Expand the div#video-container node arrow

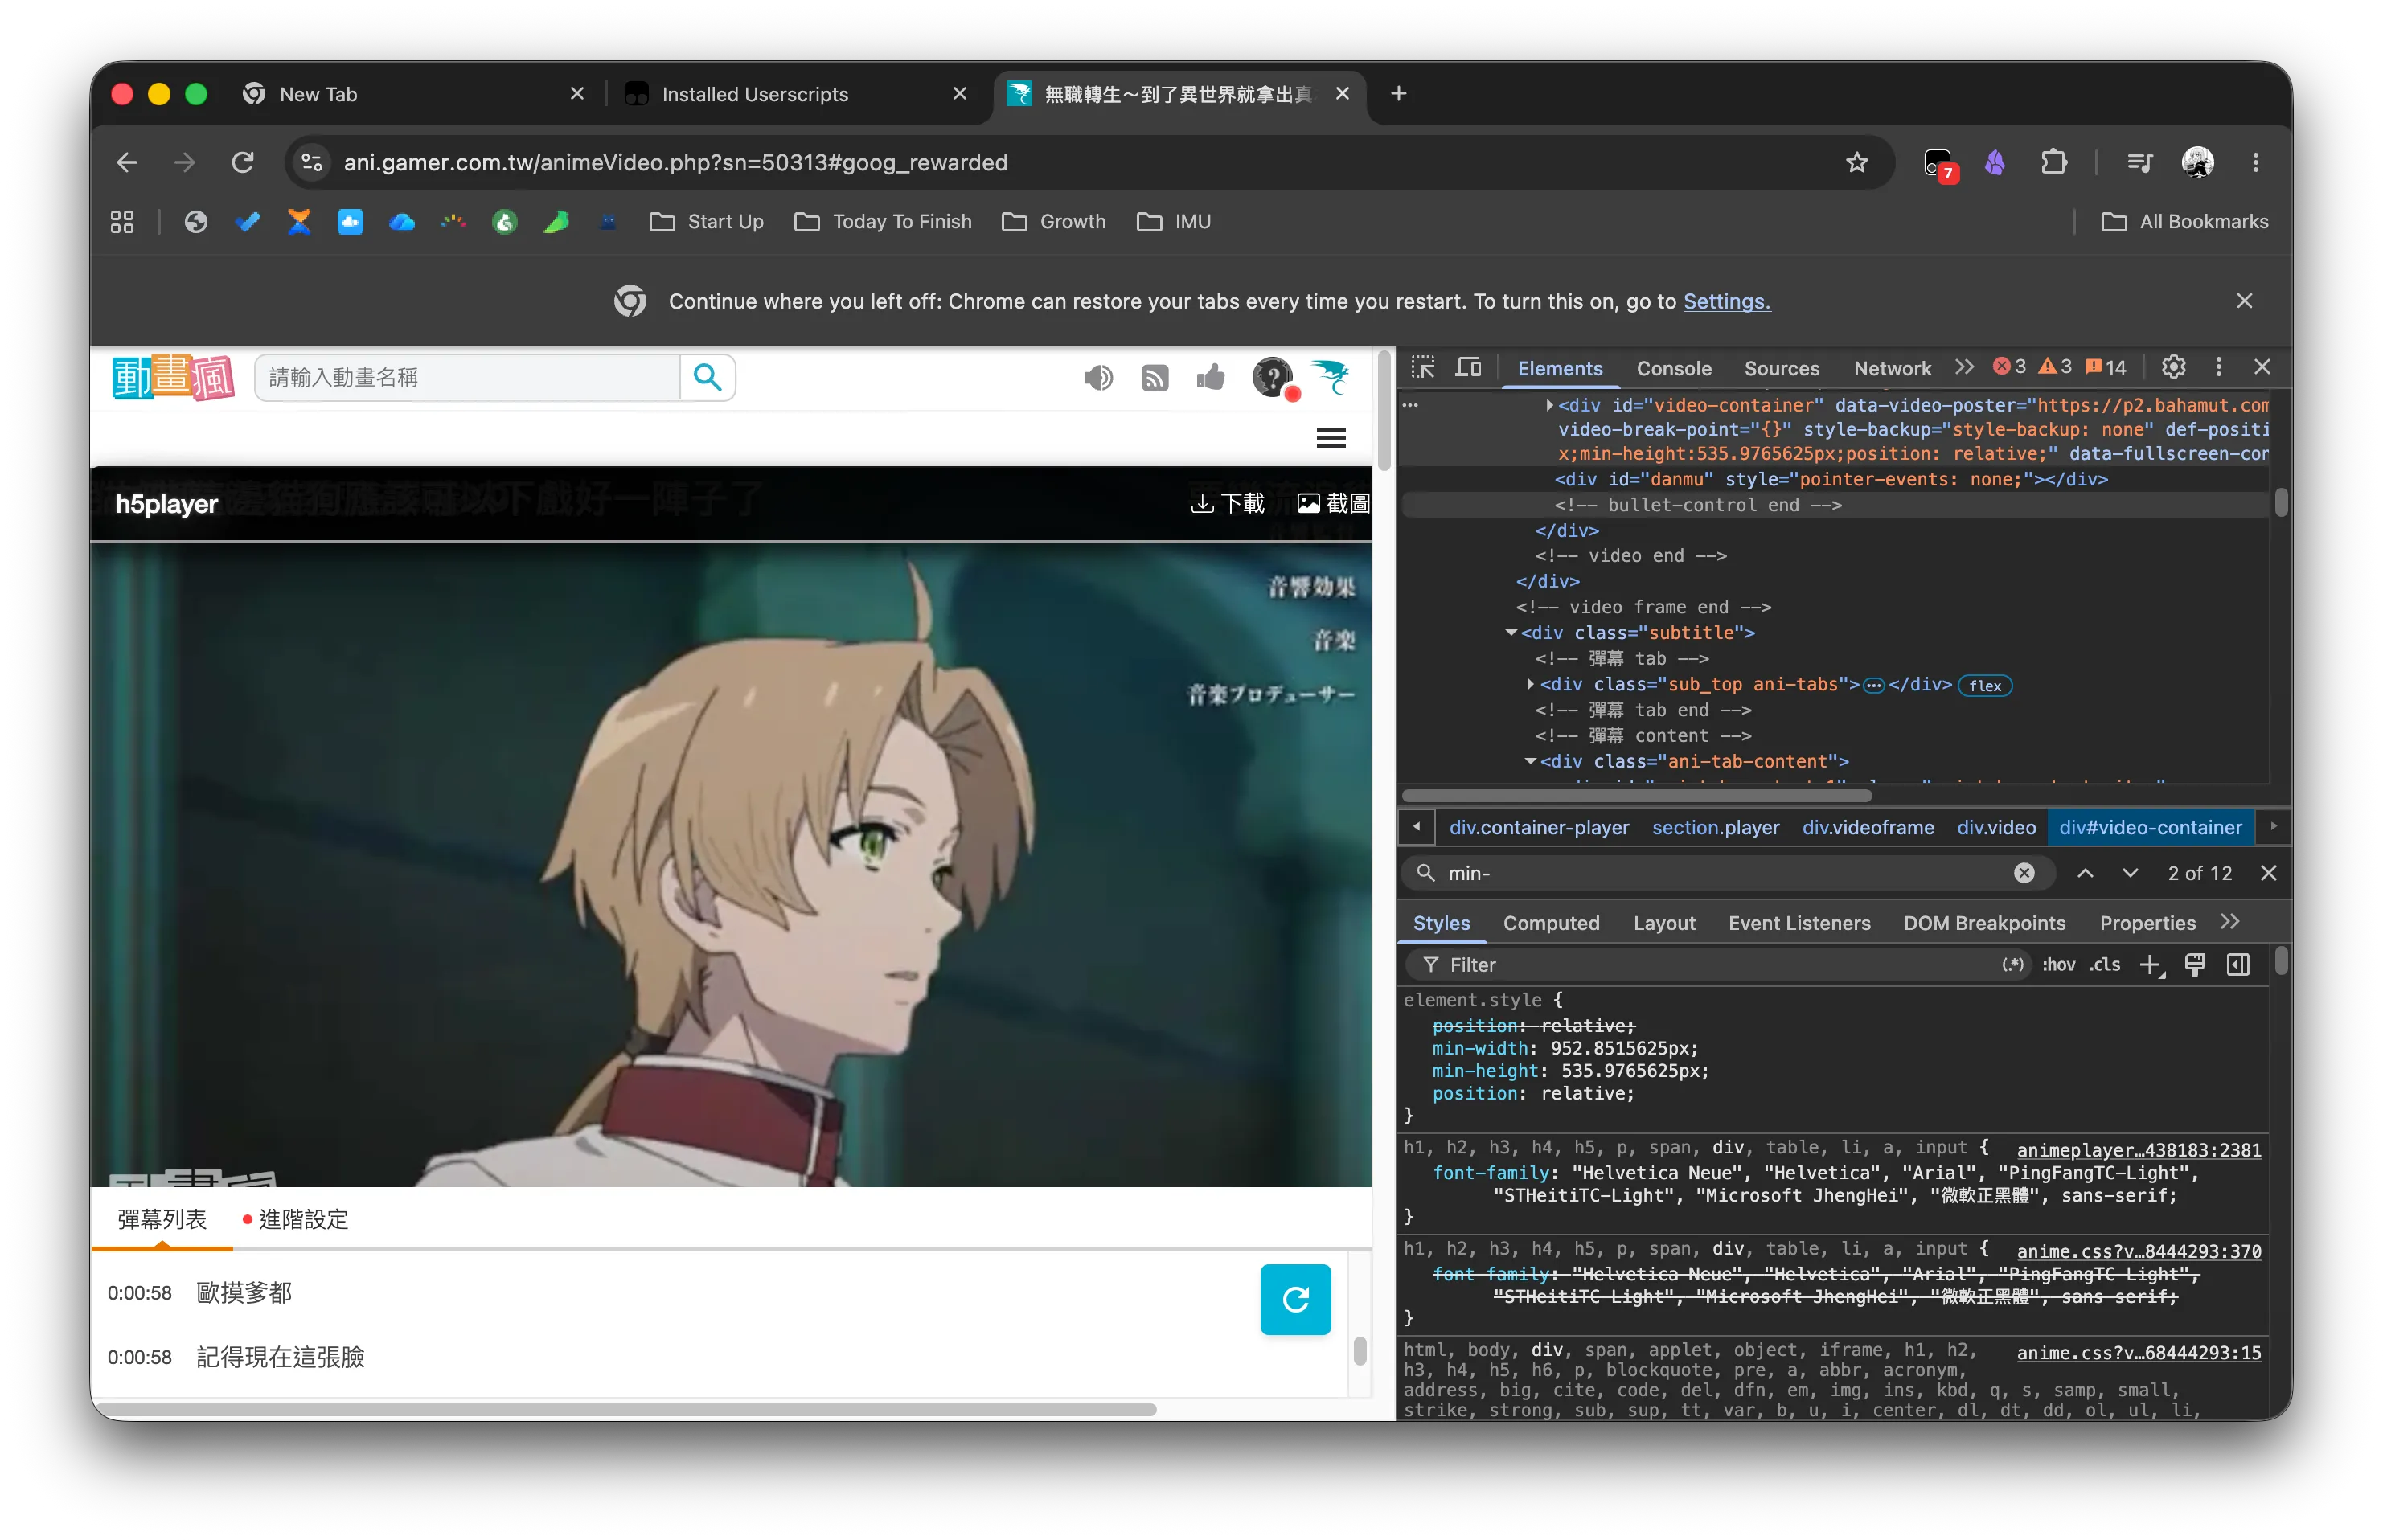tap(1549, 405)
